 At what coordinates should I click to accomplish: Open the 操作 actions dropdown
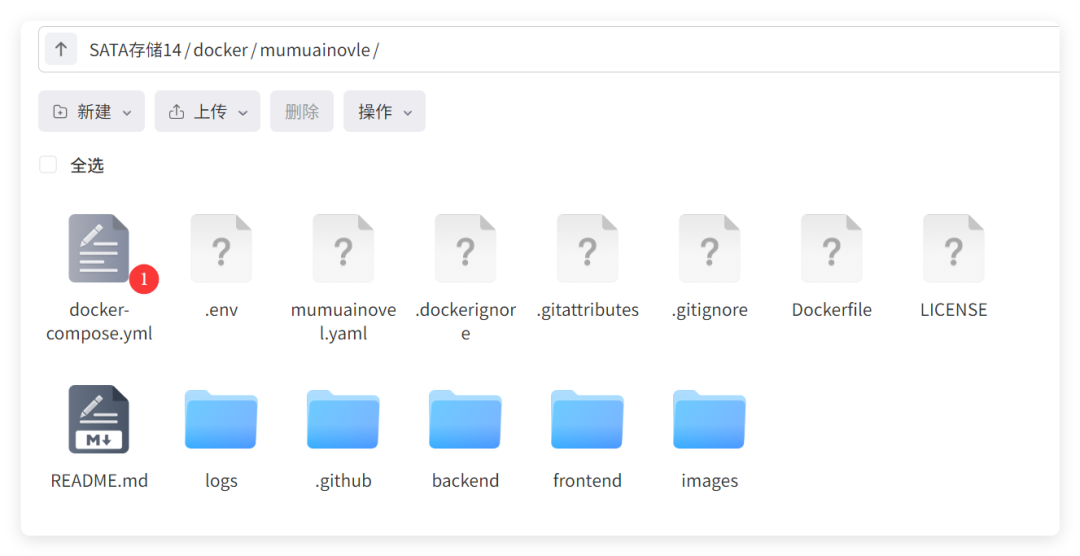tap(384, 111)
